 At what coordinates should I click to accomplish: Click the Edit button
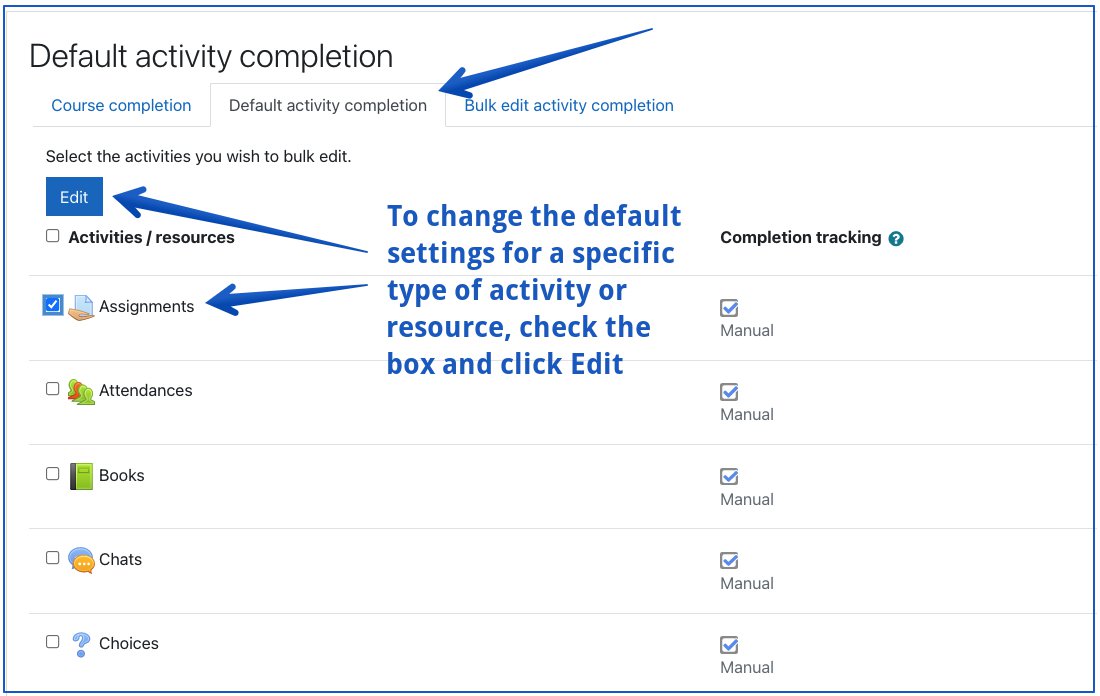(73, 196)
